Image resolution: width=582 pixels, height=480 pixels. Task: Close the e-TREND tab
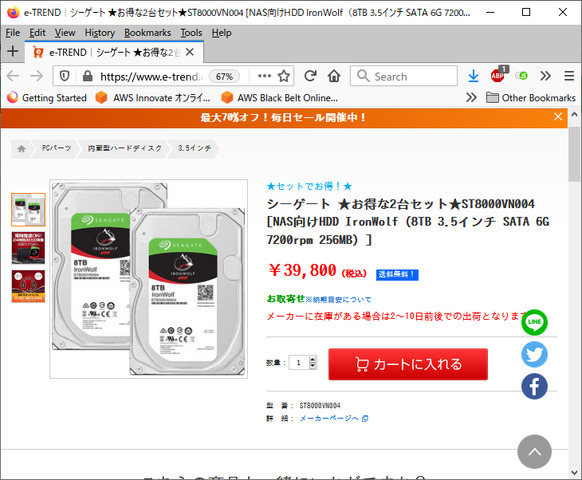pos(190,52)
